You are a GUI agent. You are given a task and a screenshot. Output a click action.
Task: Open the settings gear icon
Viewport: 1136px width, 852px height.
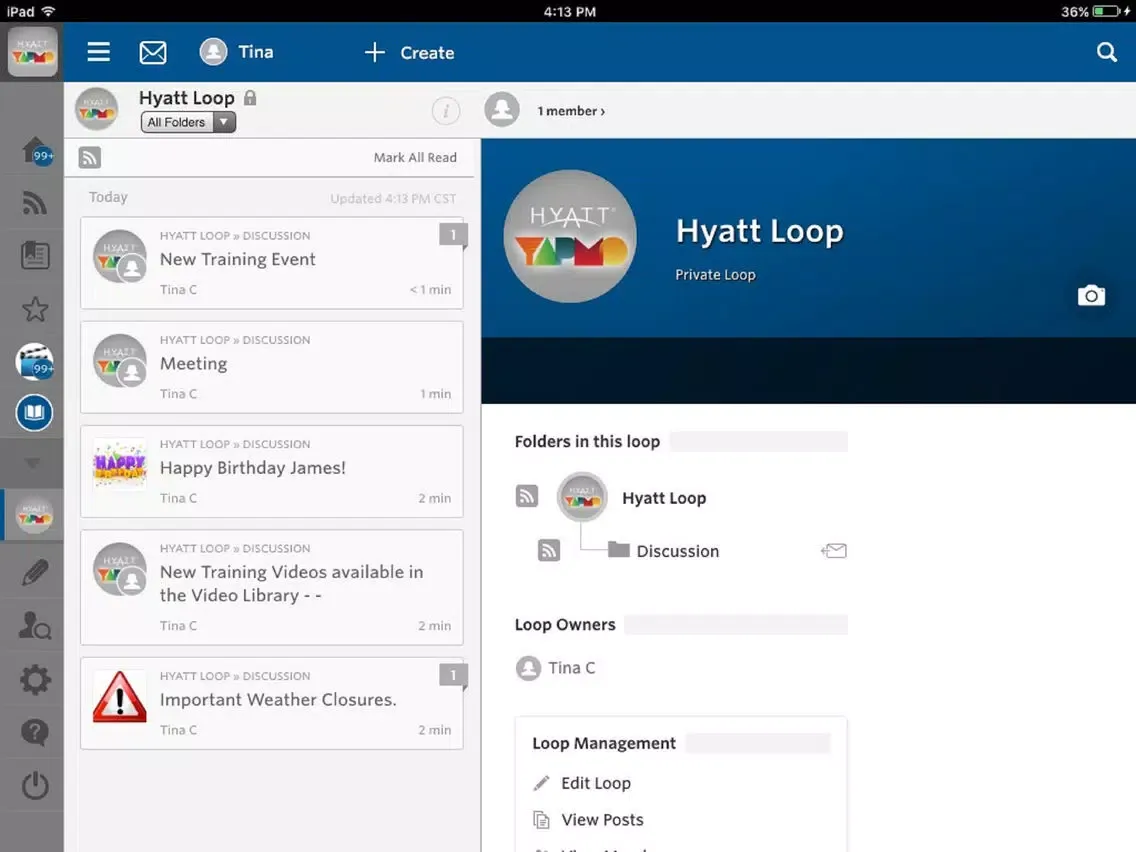pos(35,680)
